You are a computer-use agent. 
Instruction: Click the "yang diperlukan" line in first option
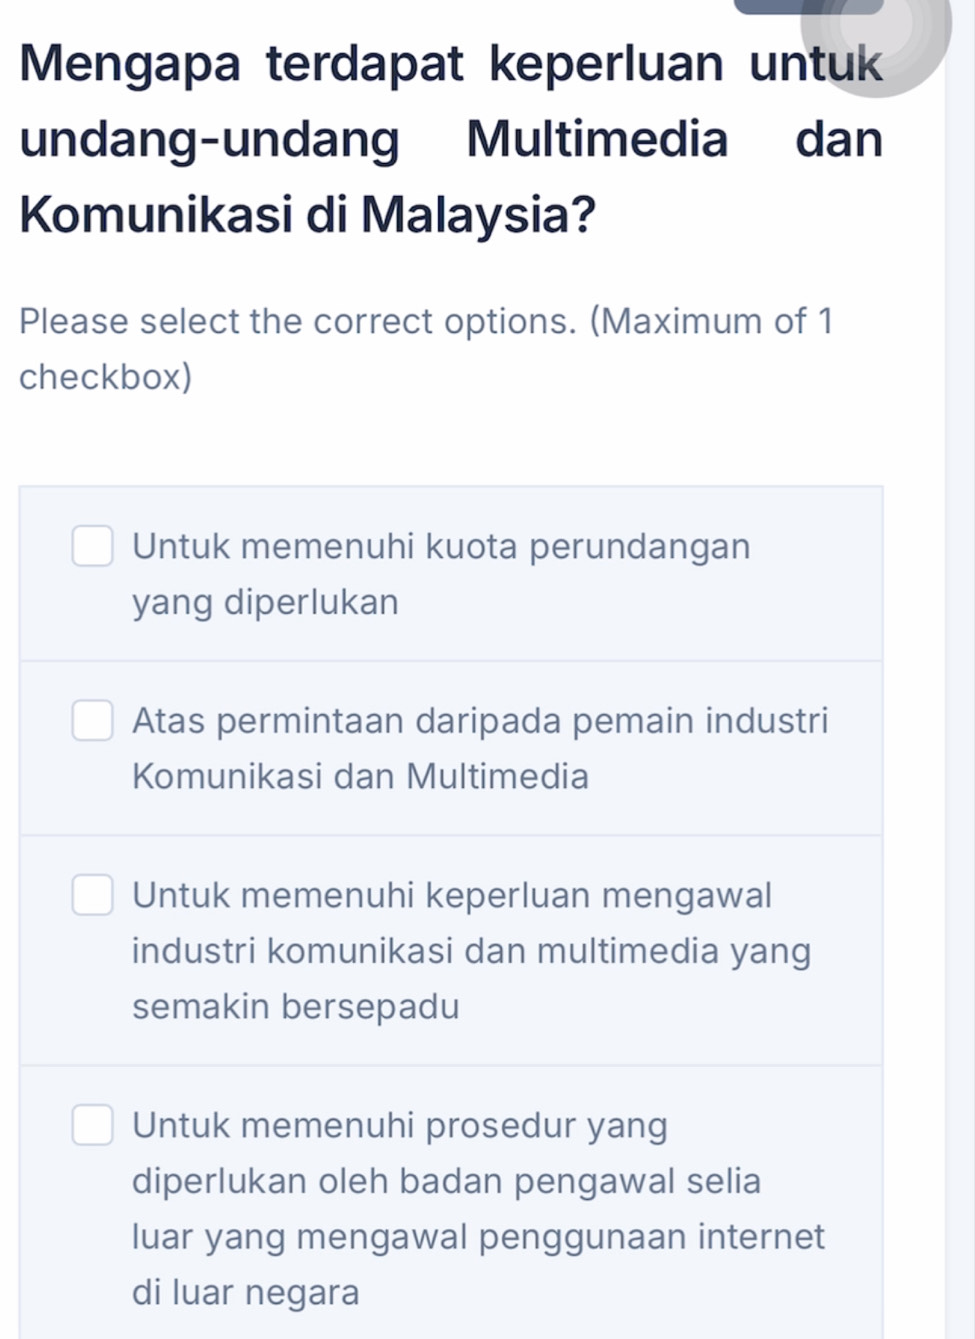(x=265, y=602)
